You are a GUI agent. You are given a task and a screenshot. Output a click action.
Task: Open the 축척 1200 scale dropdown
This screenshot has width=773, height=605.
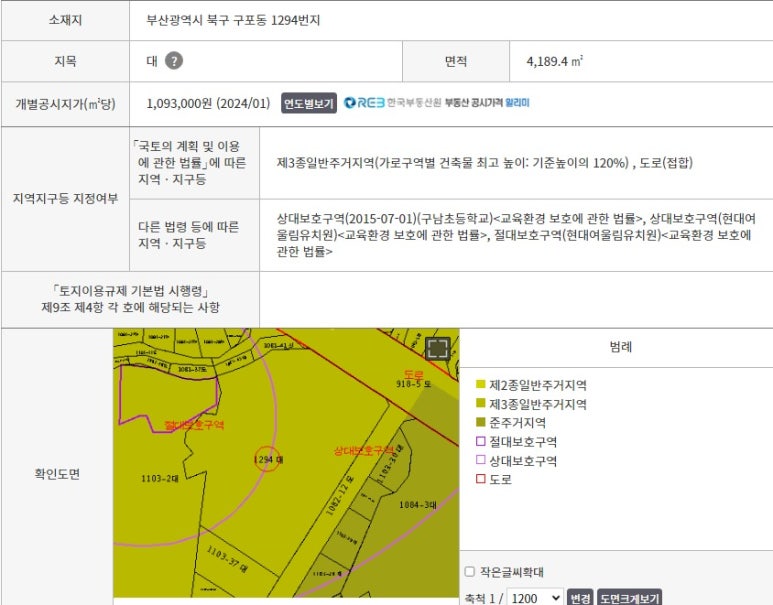tap(535, 598)
